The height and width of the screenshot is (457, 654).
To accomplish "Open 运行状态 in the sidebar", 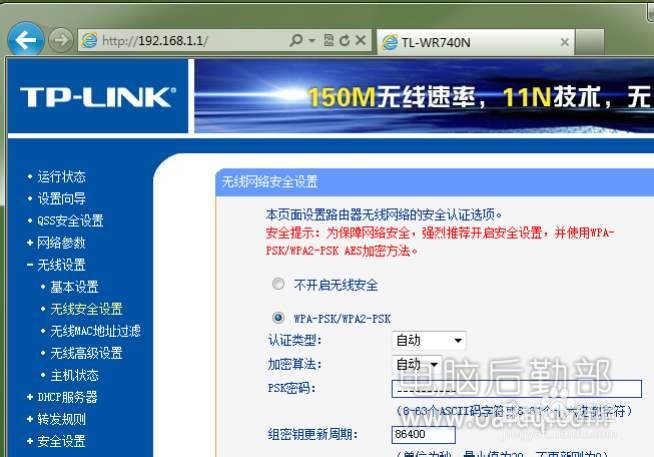I will coord(61,177).
